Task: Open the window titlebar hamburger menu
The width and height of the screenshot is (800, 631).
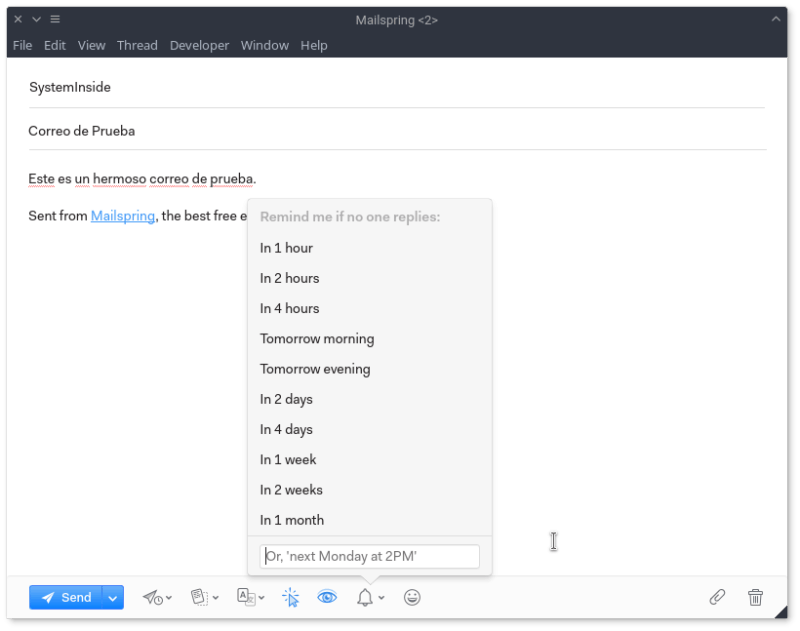Action: click(x=55, y=19)
